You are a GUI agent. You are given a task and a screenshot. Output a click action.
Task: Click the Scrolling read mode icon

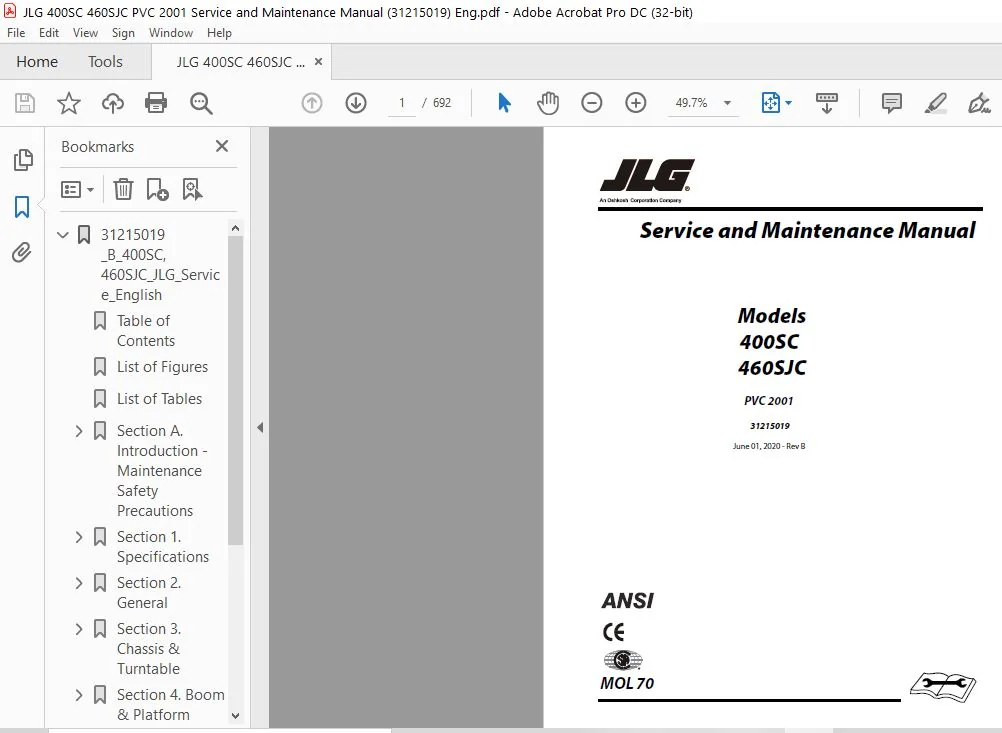pyautogui.click(x=827, y=103)
